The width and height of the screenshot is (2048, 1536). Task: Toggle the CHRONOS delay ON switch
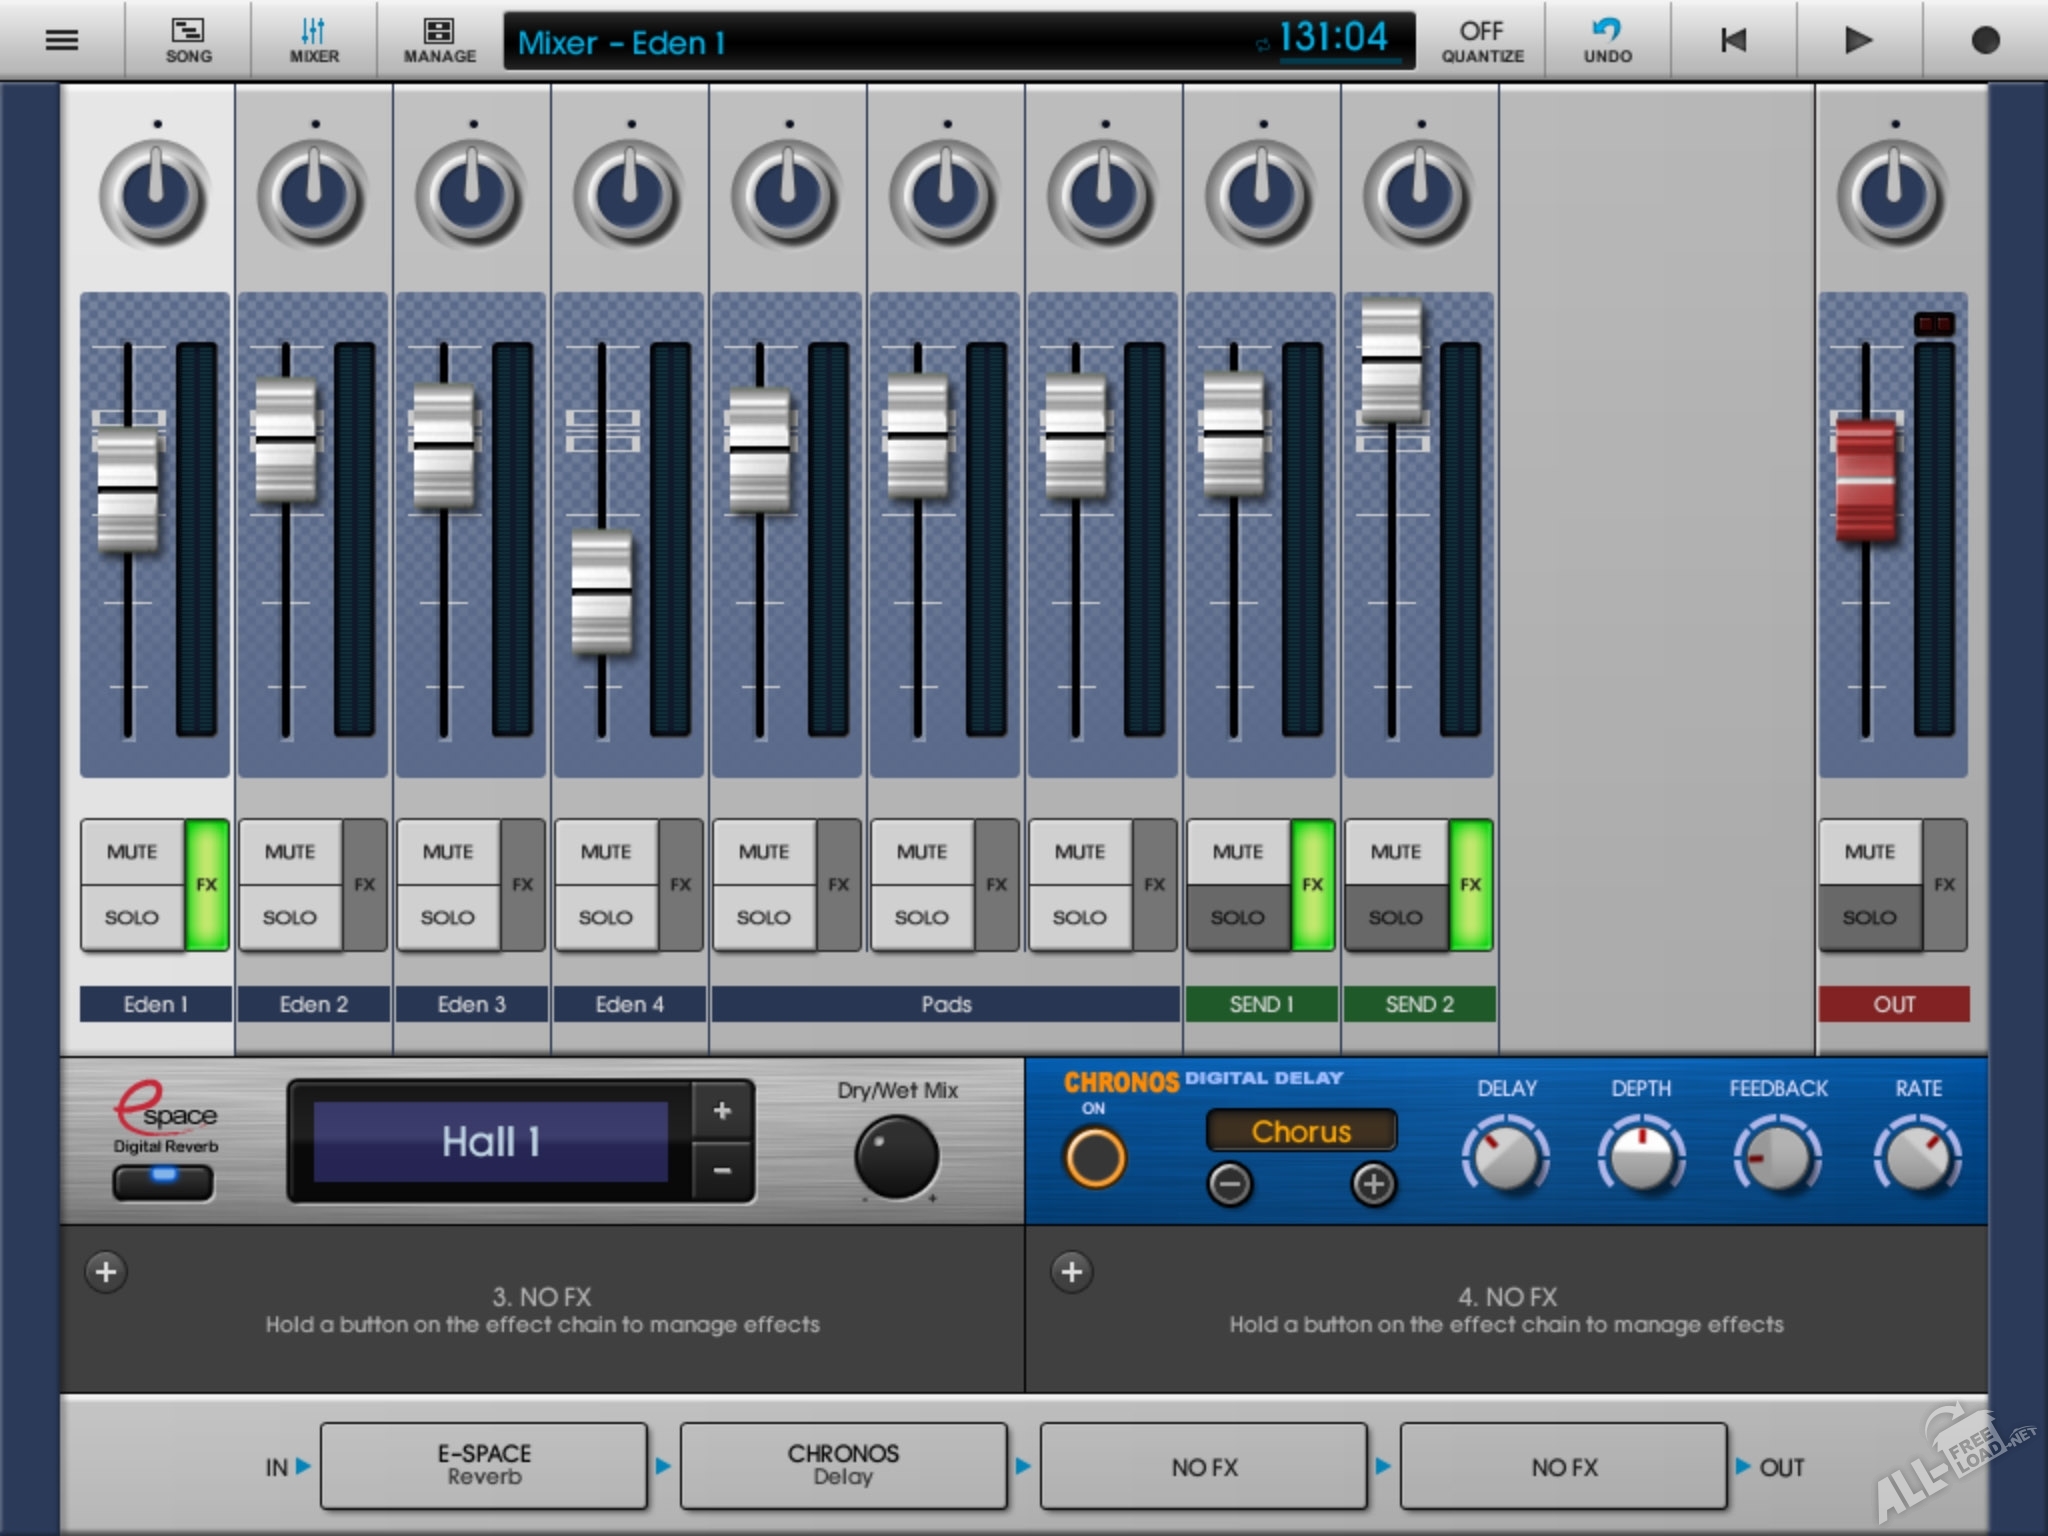click(x=1094, y=1157)
